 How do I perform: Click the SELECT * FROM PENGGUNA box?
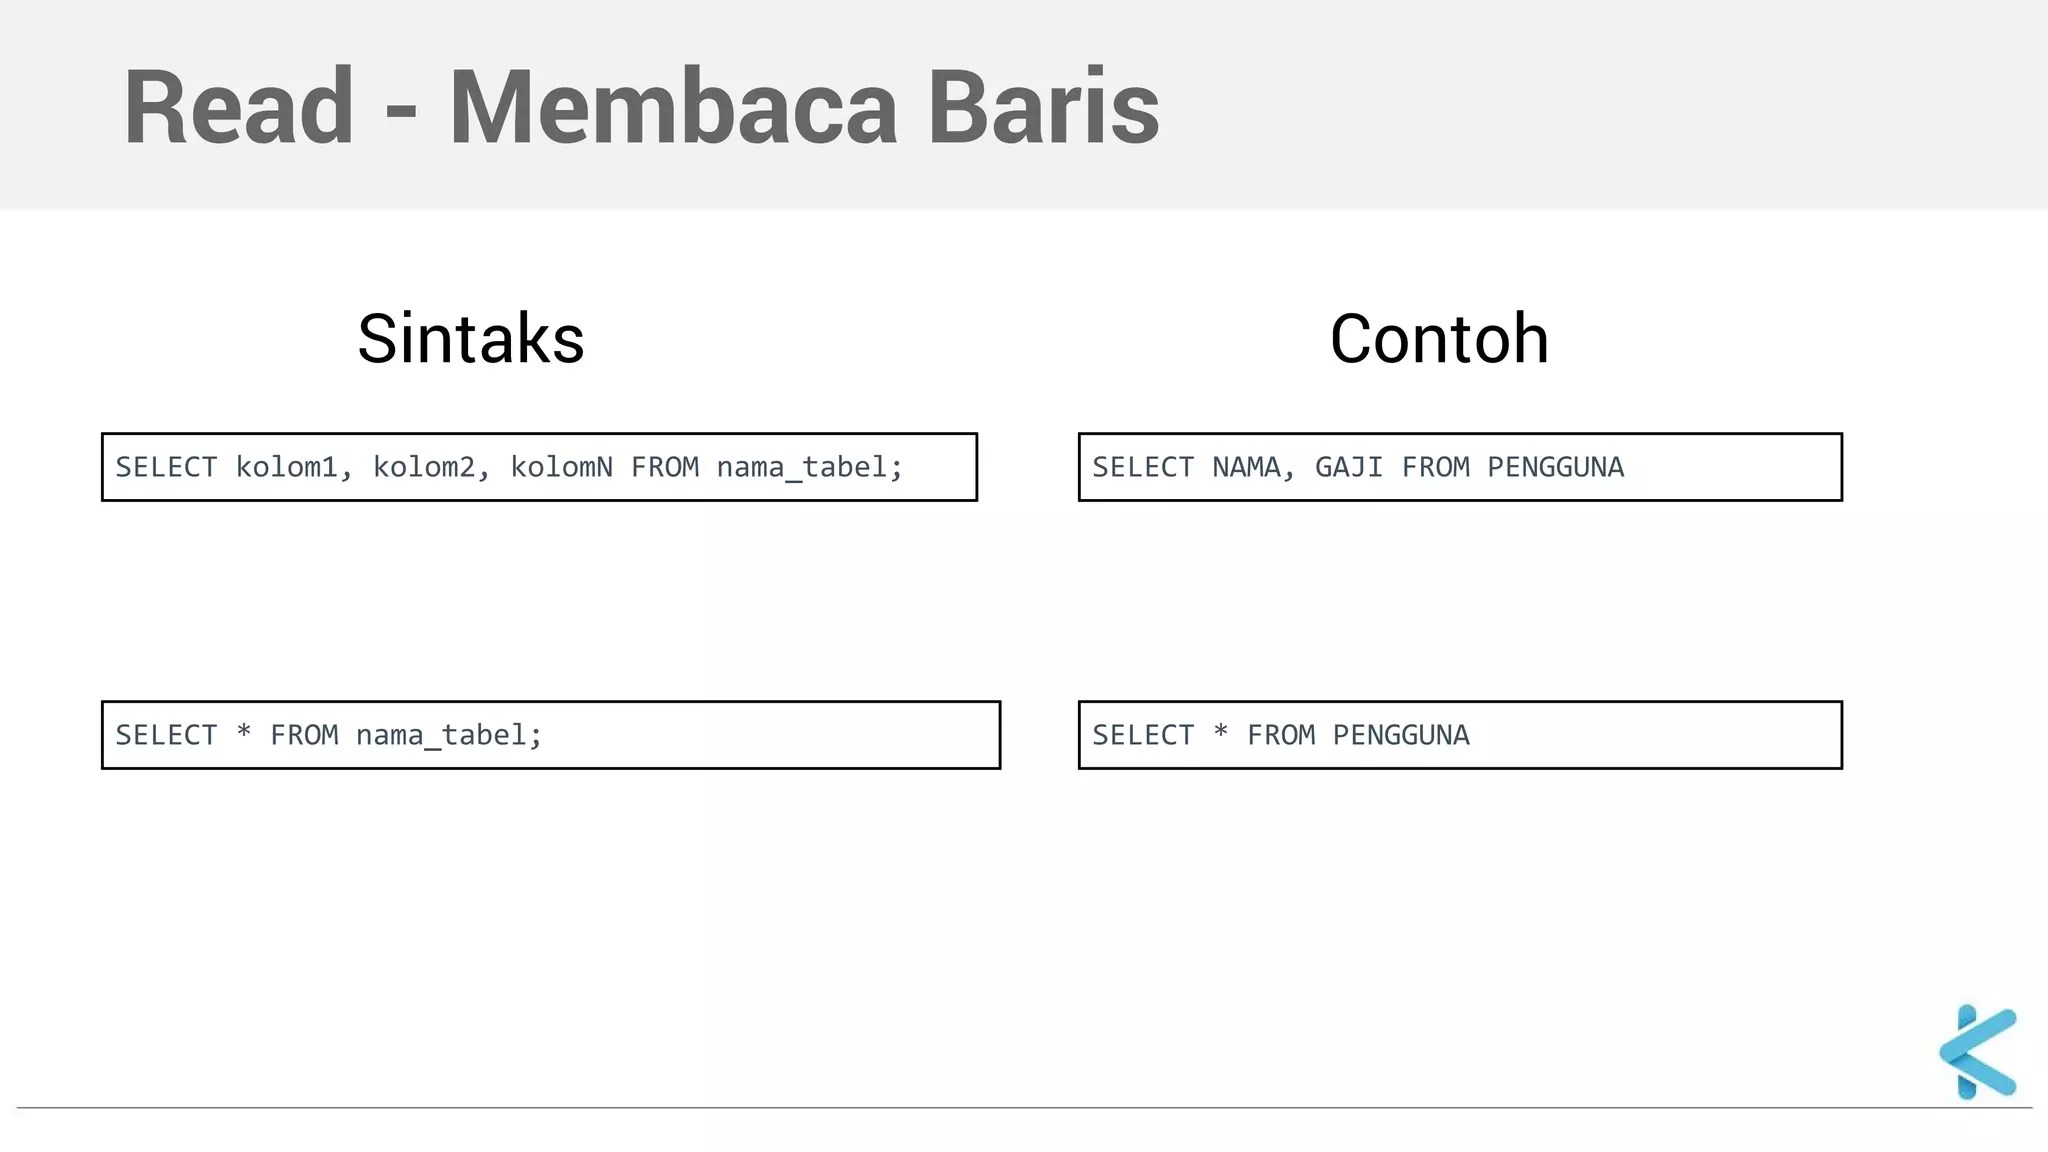(x=1460, y=735)
